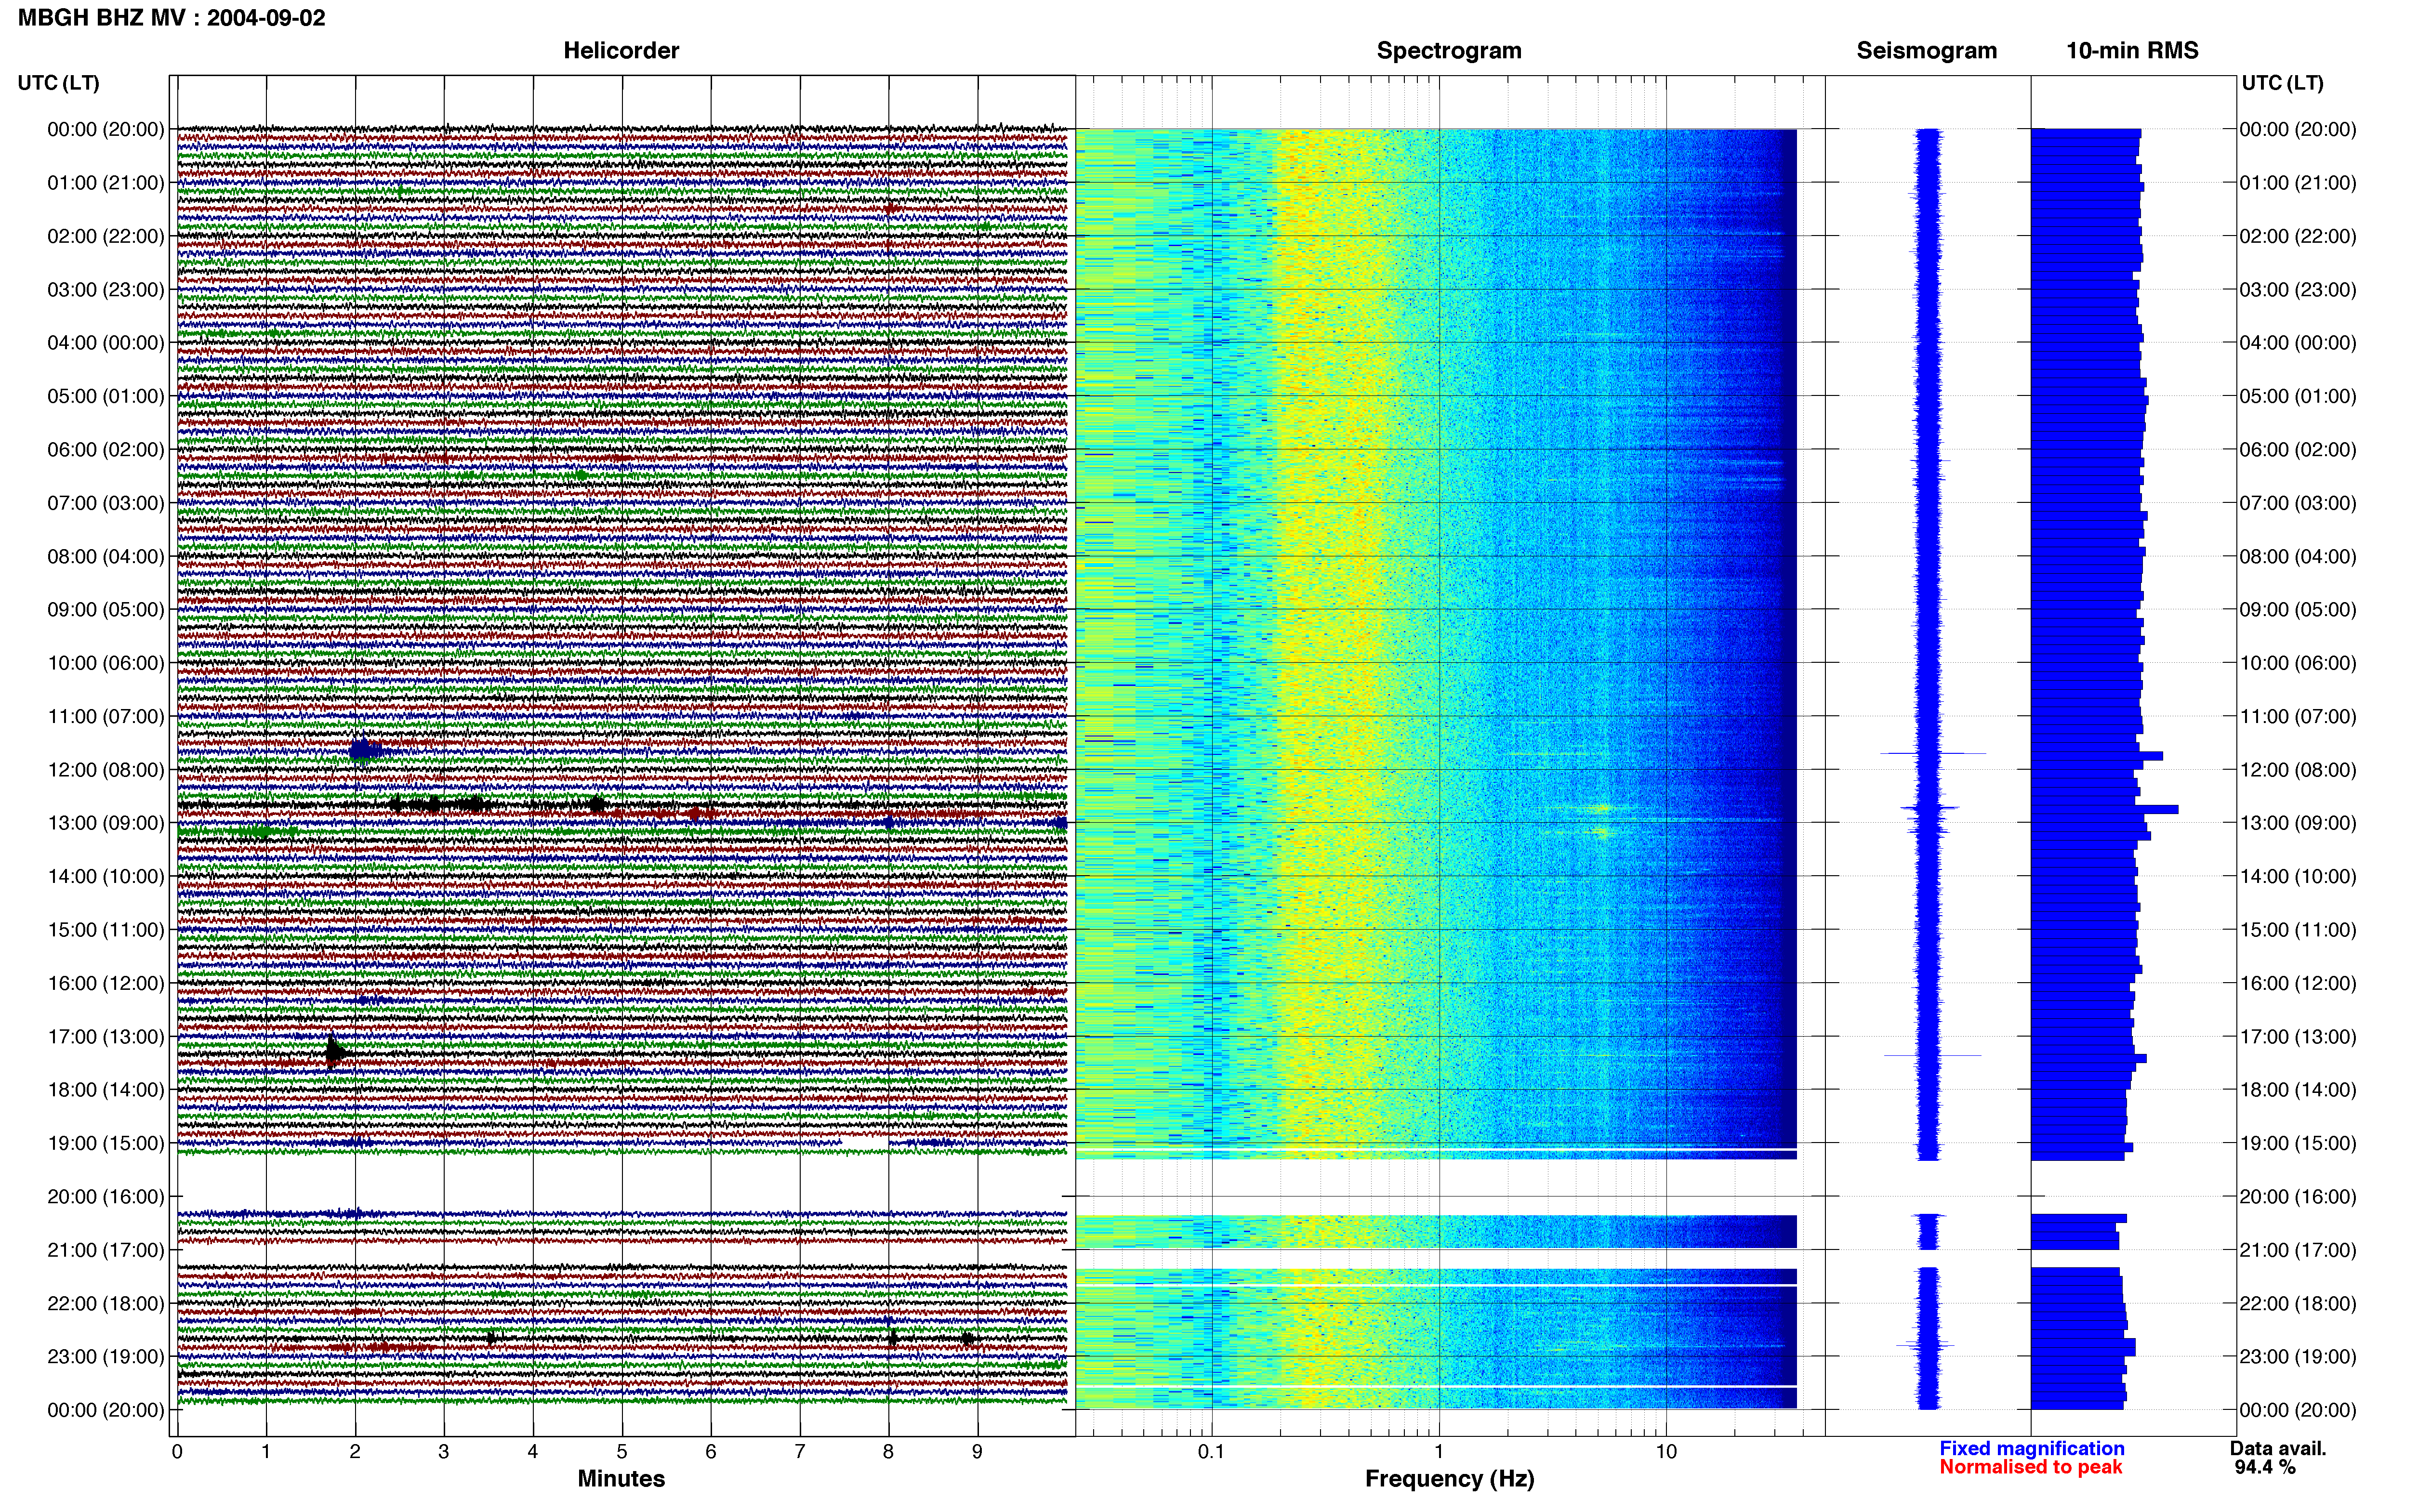The image size is (2418, 1512).
Task: Click the '10-min RMS' panel heading
Action: tap(2132, 51)
